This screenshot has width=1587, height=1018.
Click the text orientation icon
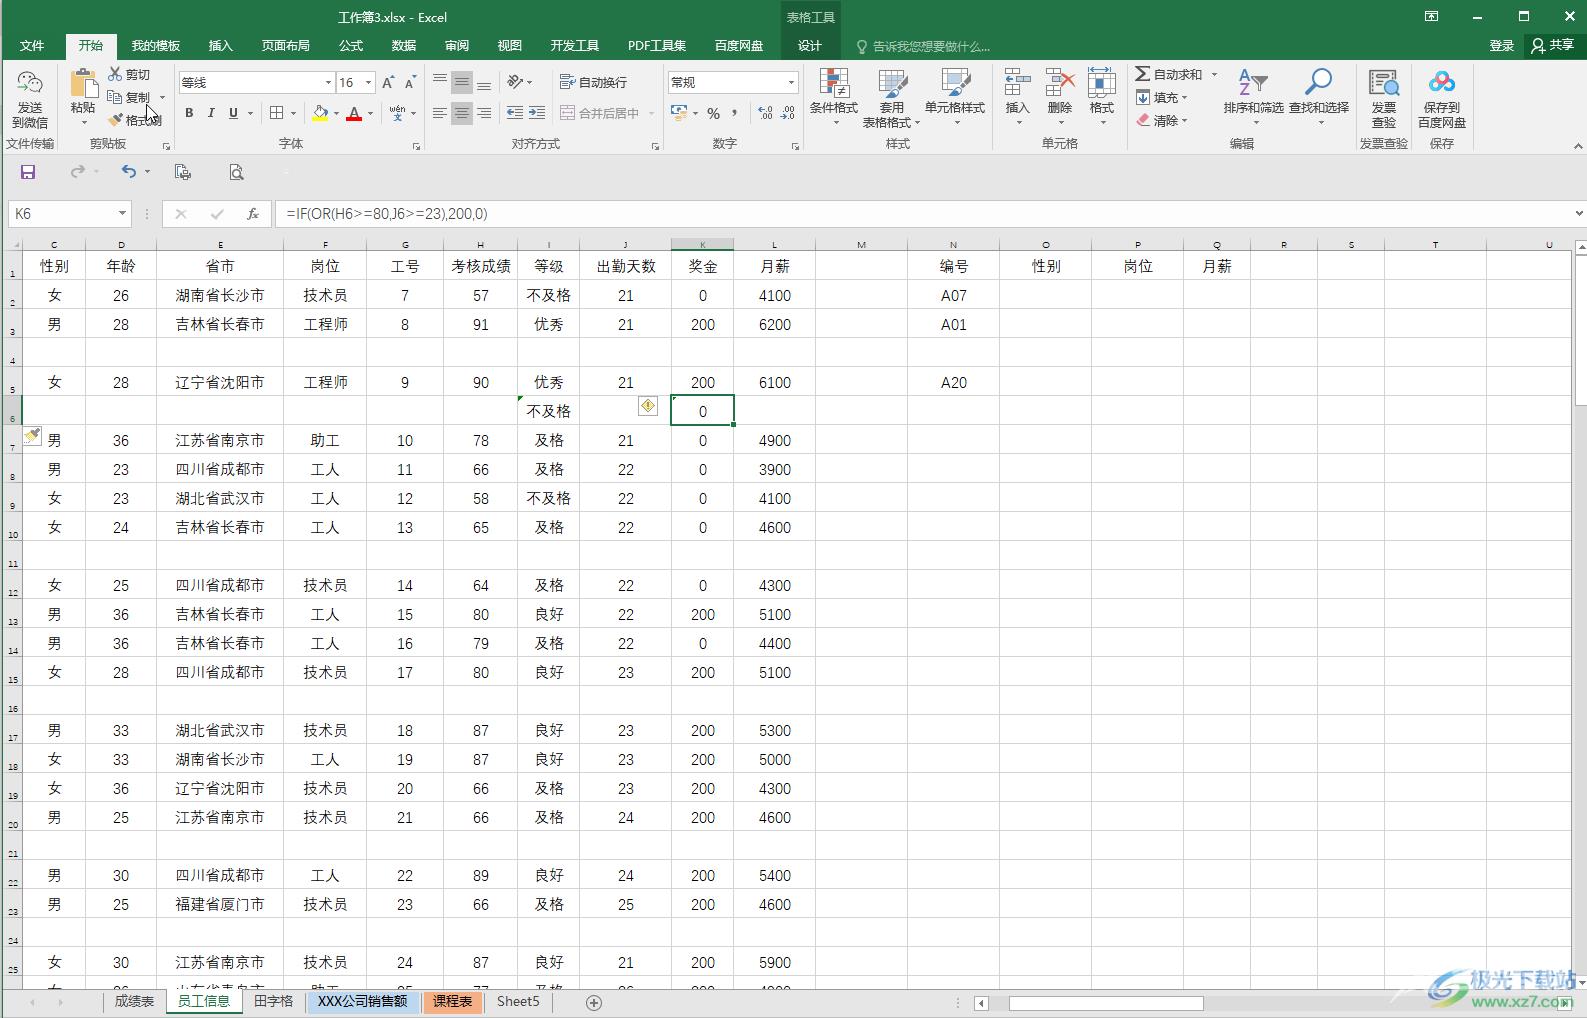coord(515,82)
